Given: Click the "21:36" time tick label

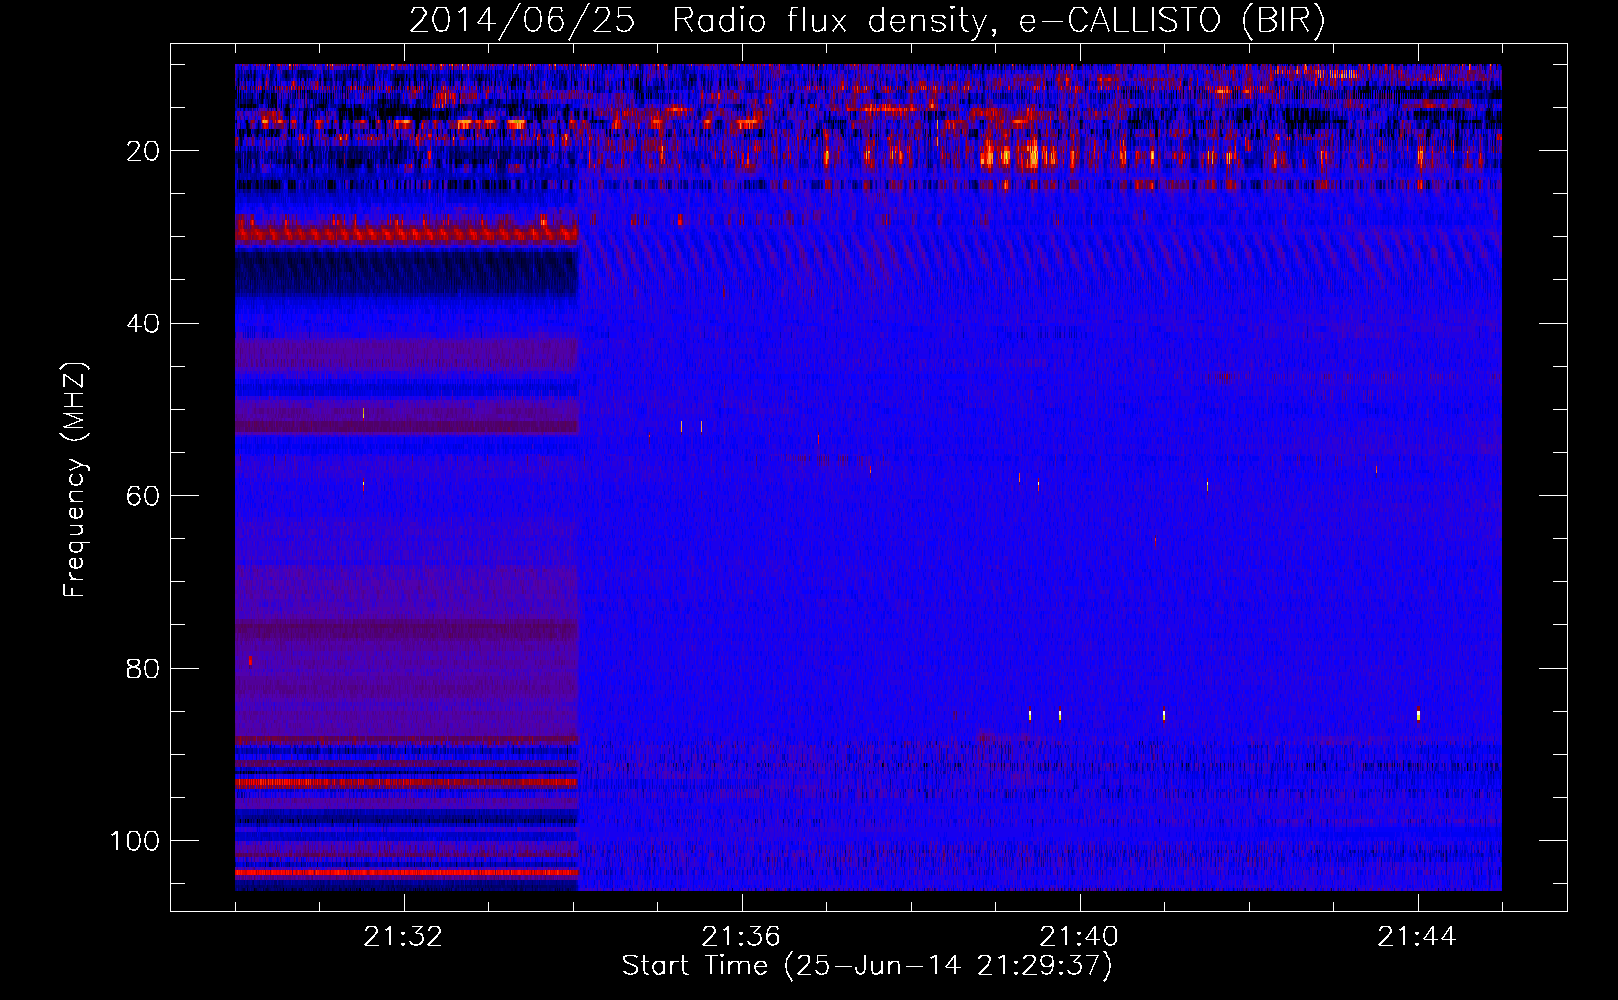Looking at the screenshot, I should [741, 937].
